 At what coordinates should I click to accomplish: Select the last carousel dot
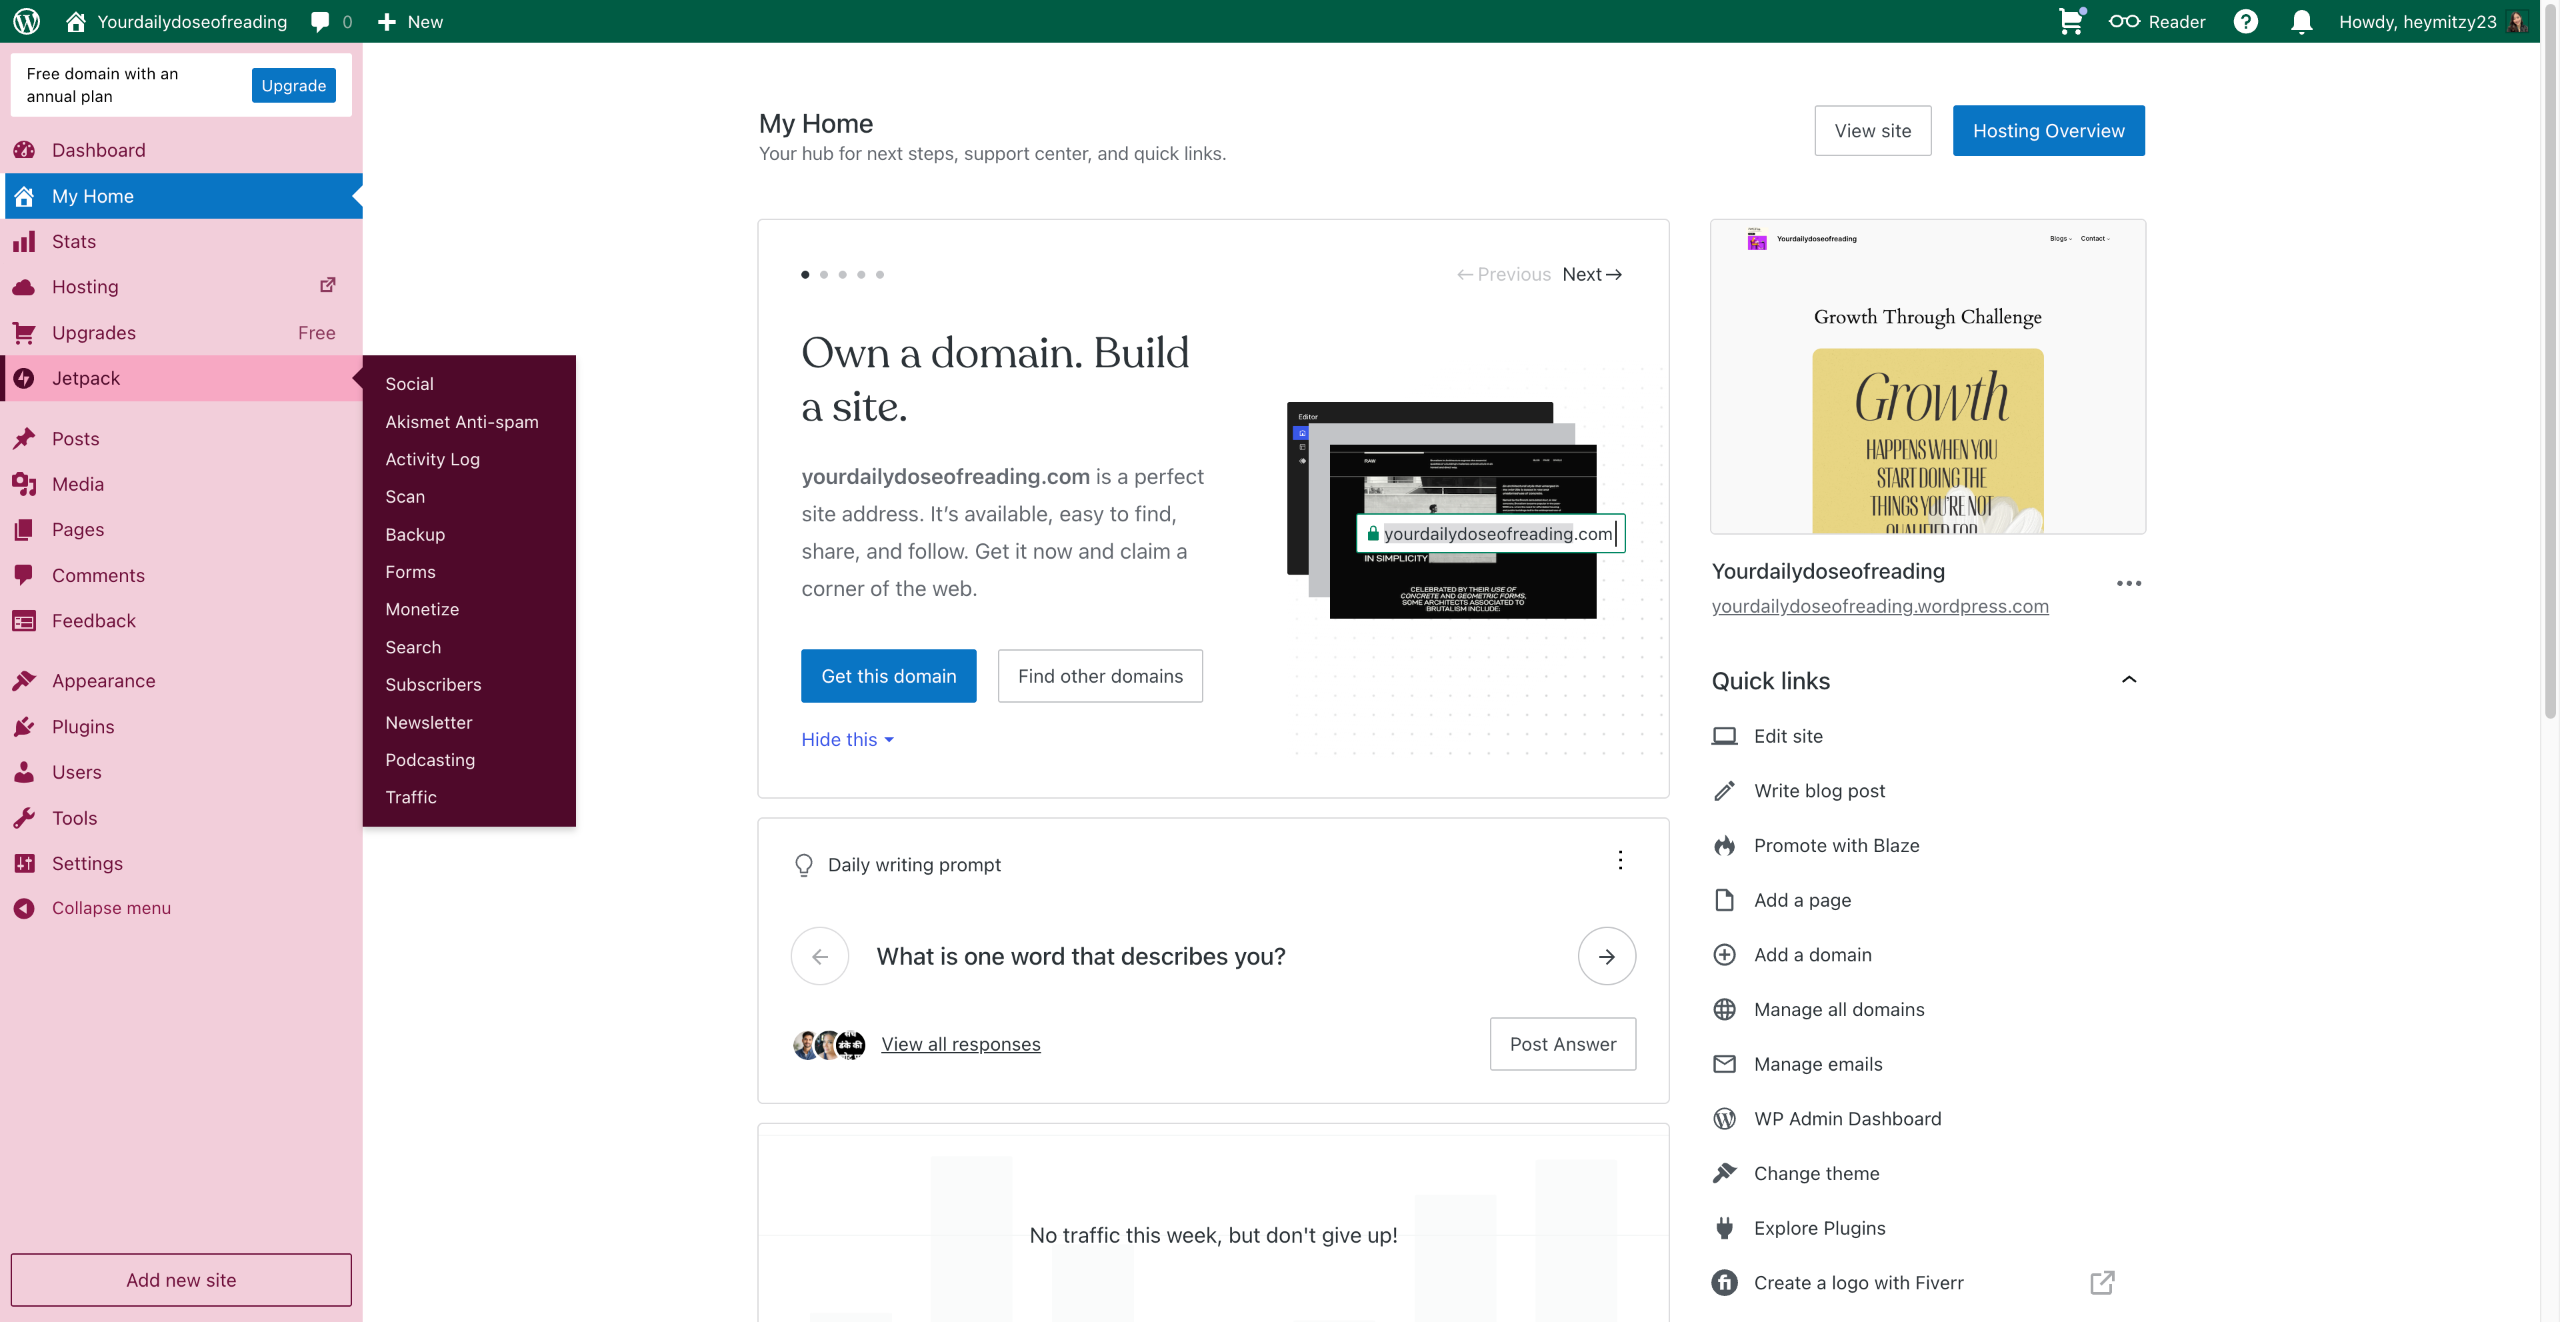pyautogui.click(x=880, y=275)
